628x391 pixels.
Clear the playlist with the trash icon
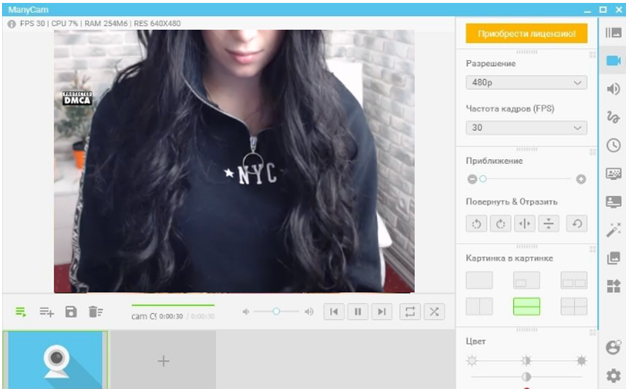point(95,312)
